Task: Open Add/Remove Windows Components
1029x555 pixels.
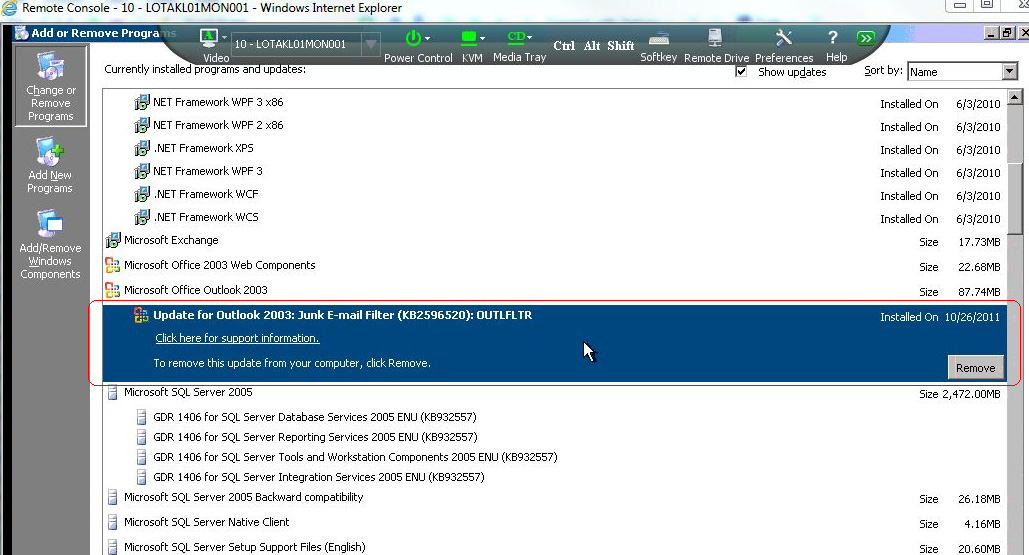Action: 50,245
